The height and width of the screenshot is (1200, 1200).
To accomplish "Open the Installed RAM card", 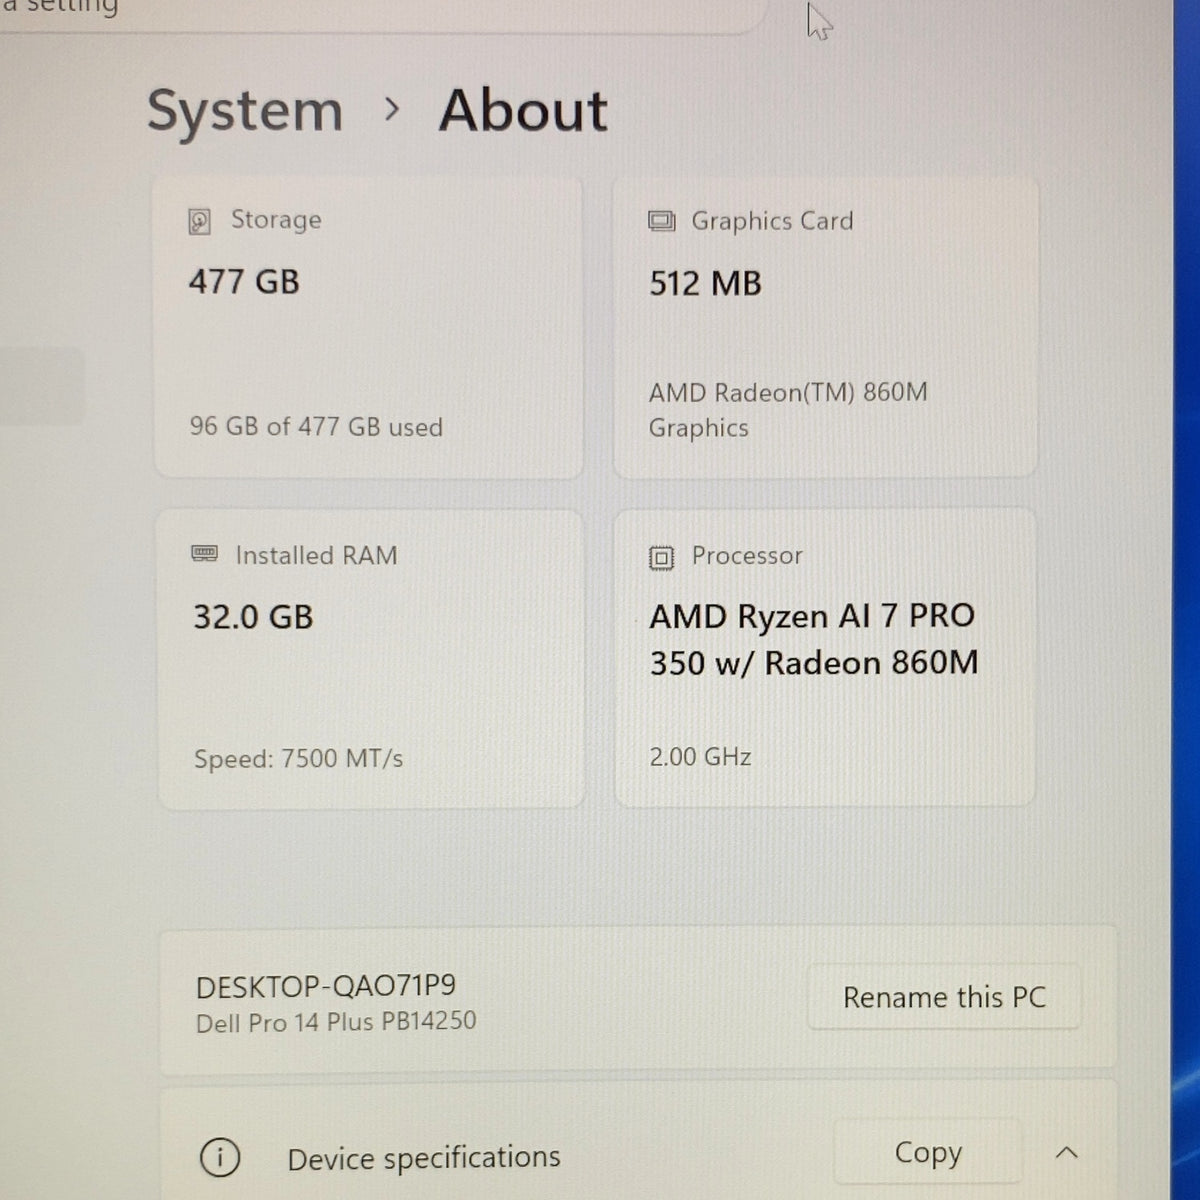I will pyautogui.click(x=371, y=659).
